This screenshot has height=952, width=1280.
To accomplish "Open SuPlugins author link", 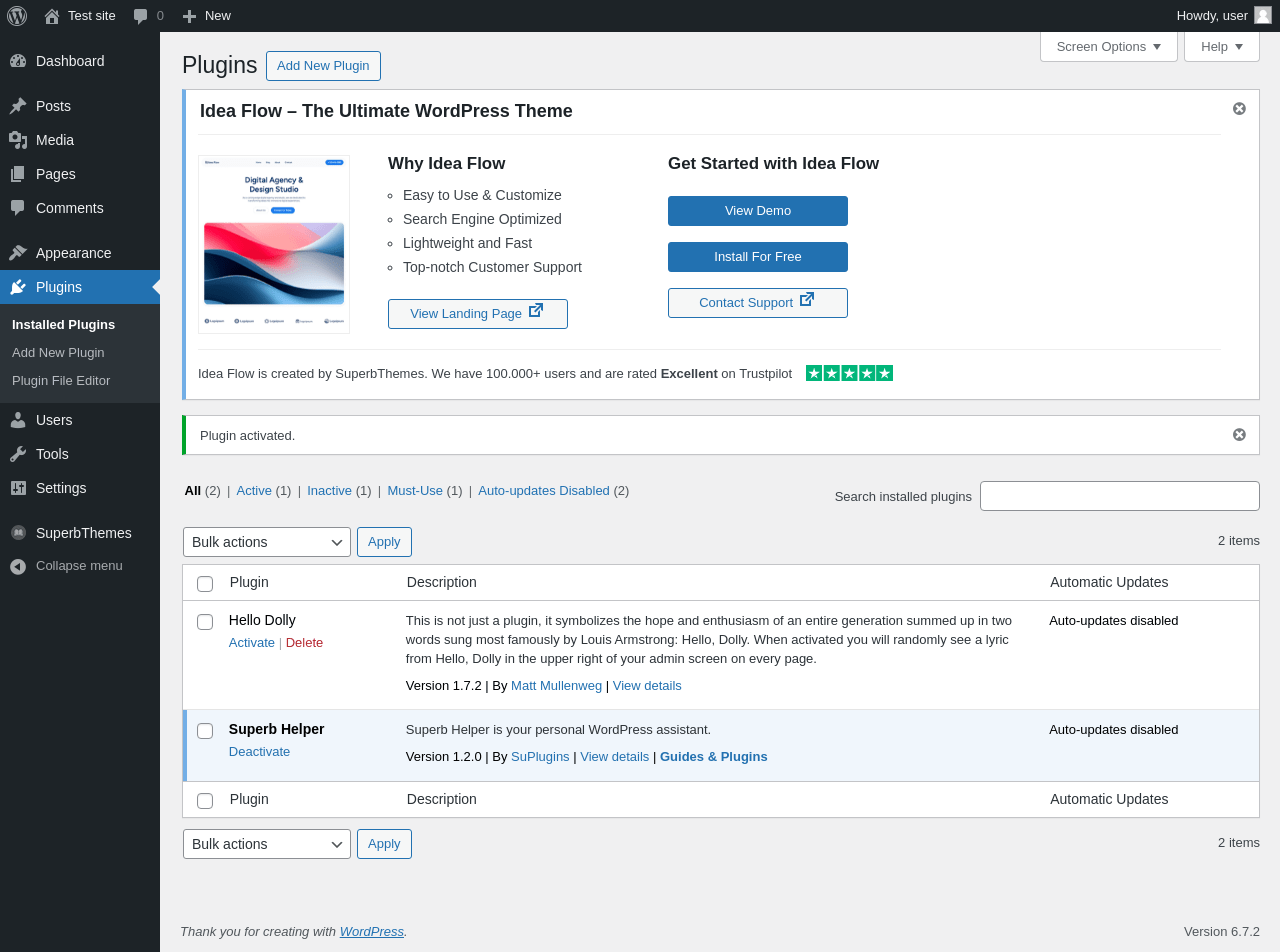I will coord(540,756).
